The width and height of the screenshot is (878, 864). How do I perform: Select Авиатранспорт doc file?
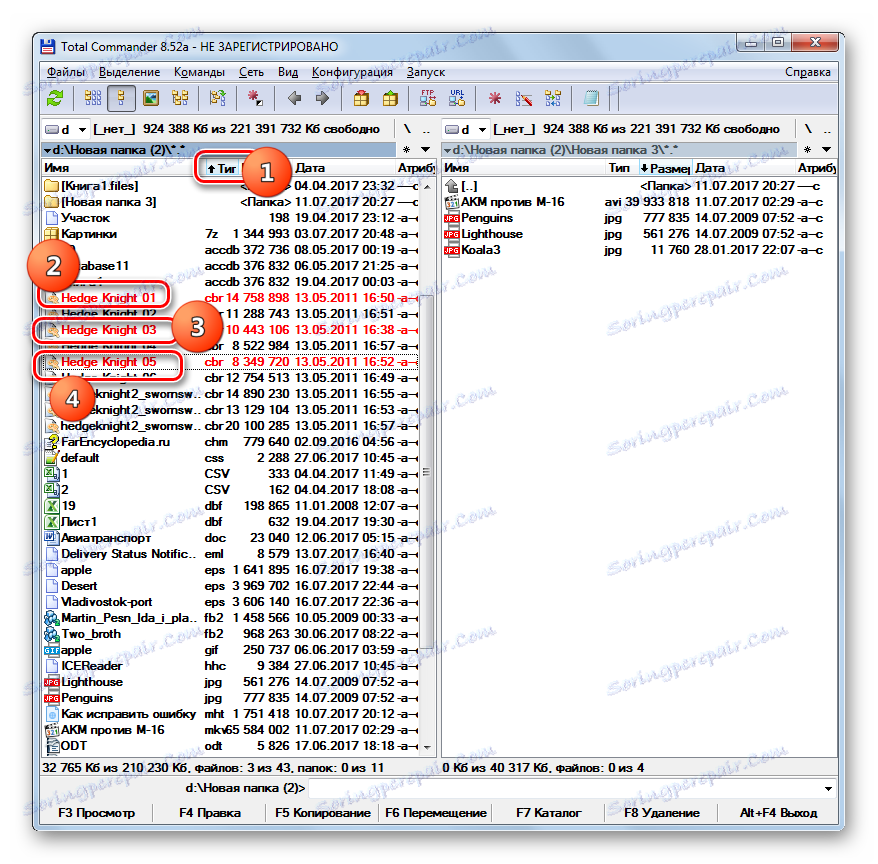[230, 538]
